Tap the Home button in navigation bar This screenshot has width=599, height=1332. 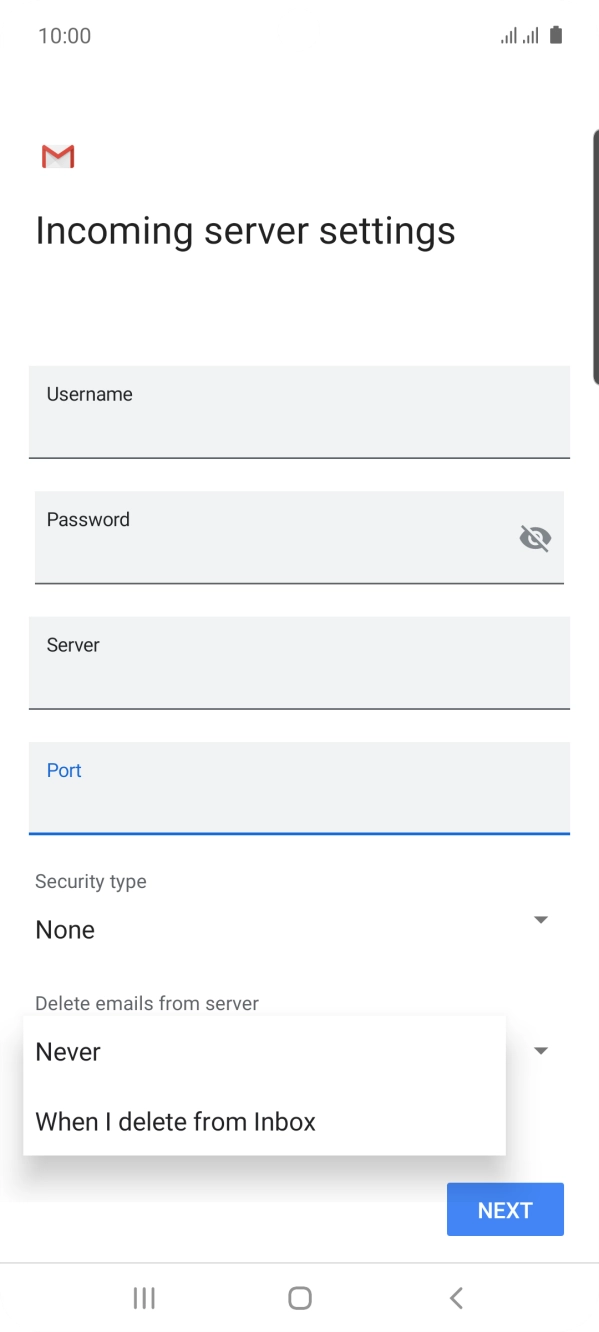pos(299,1297)
